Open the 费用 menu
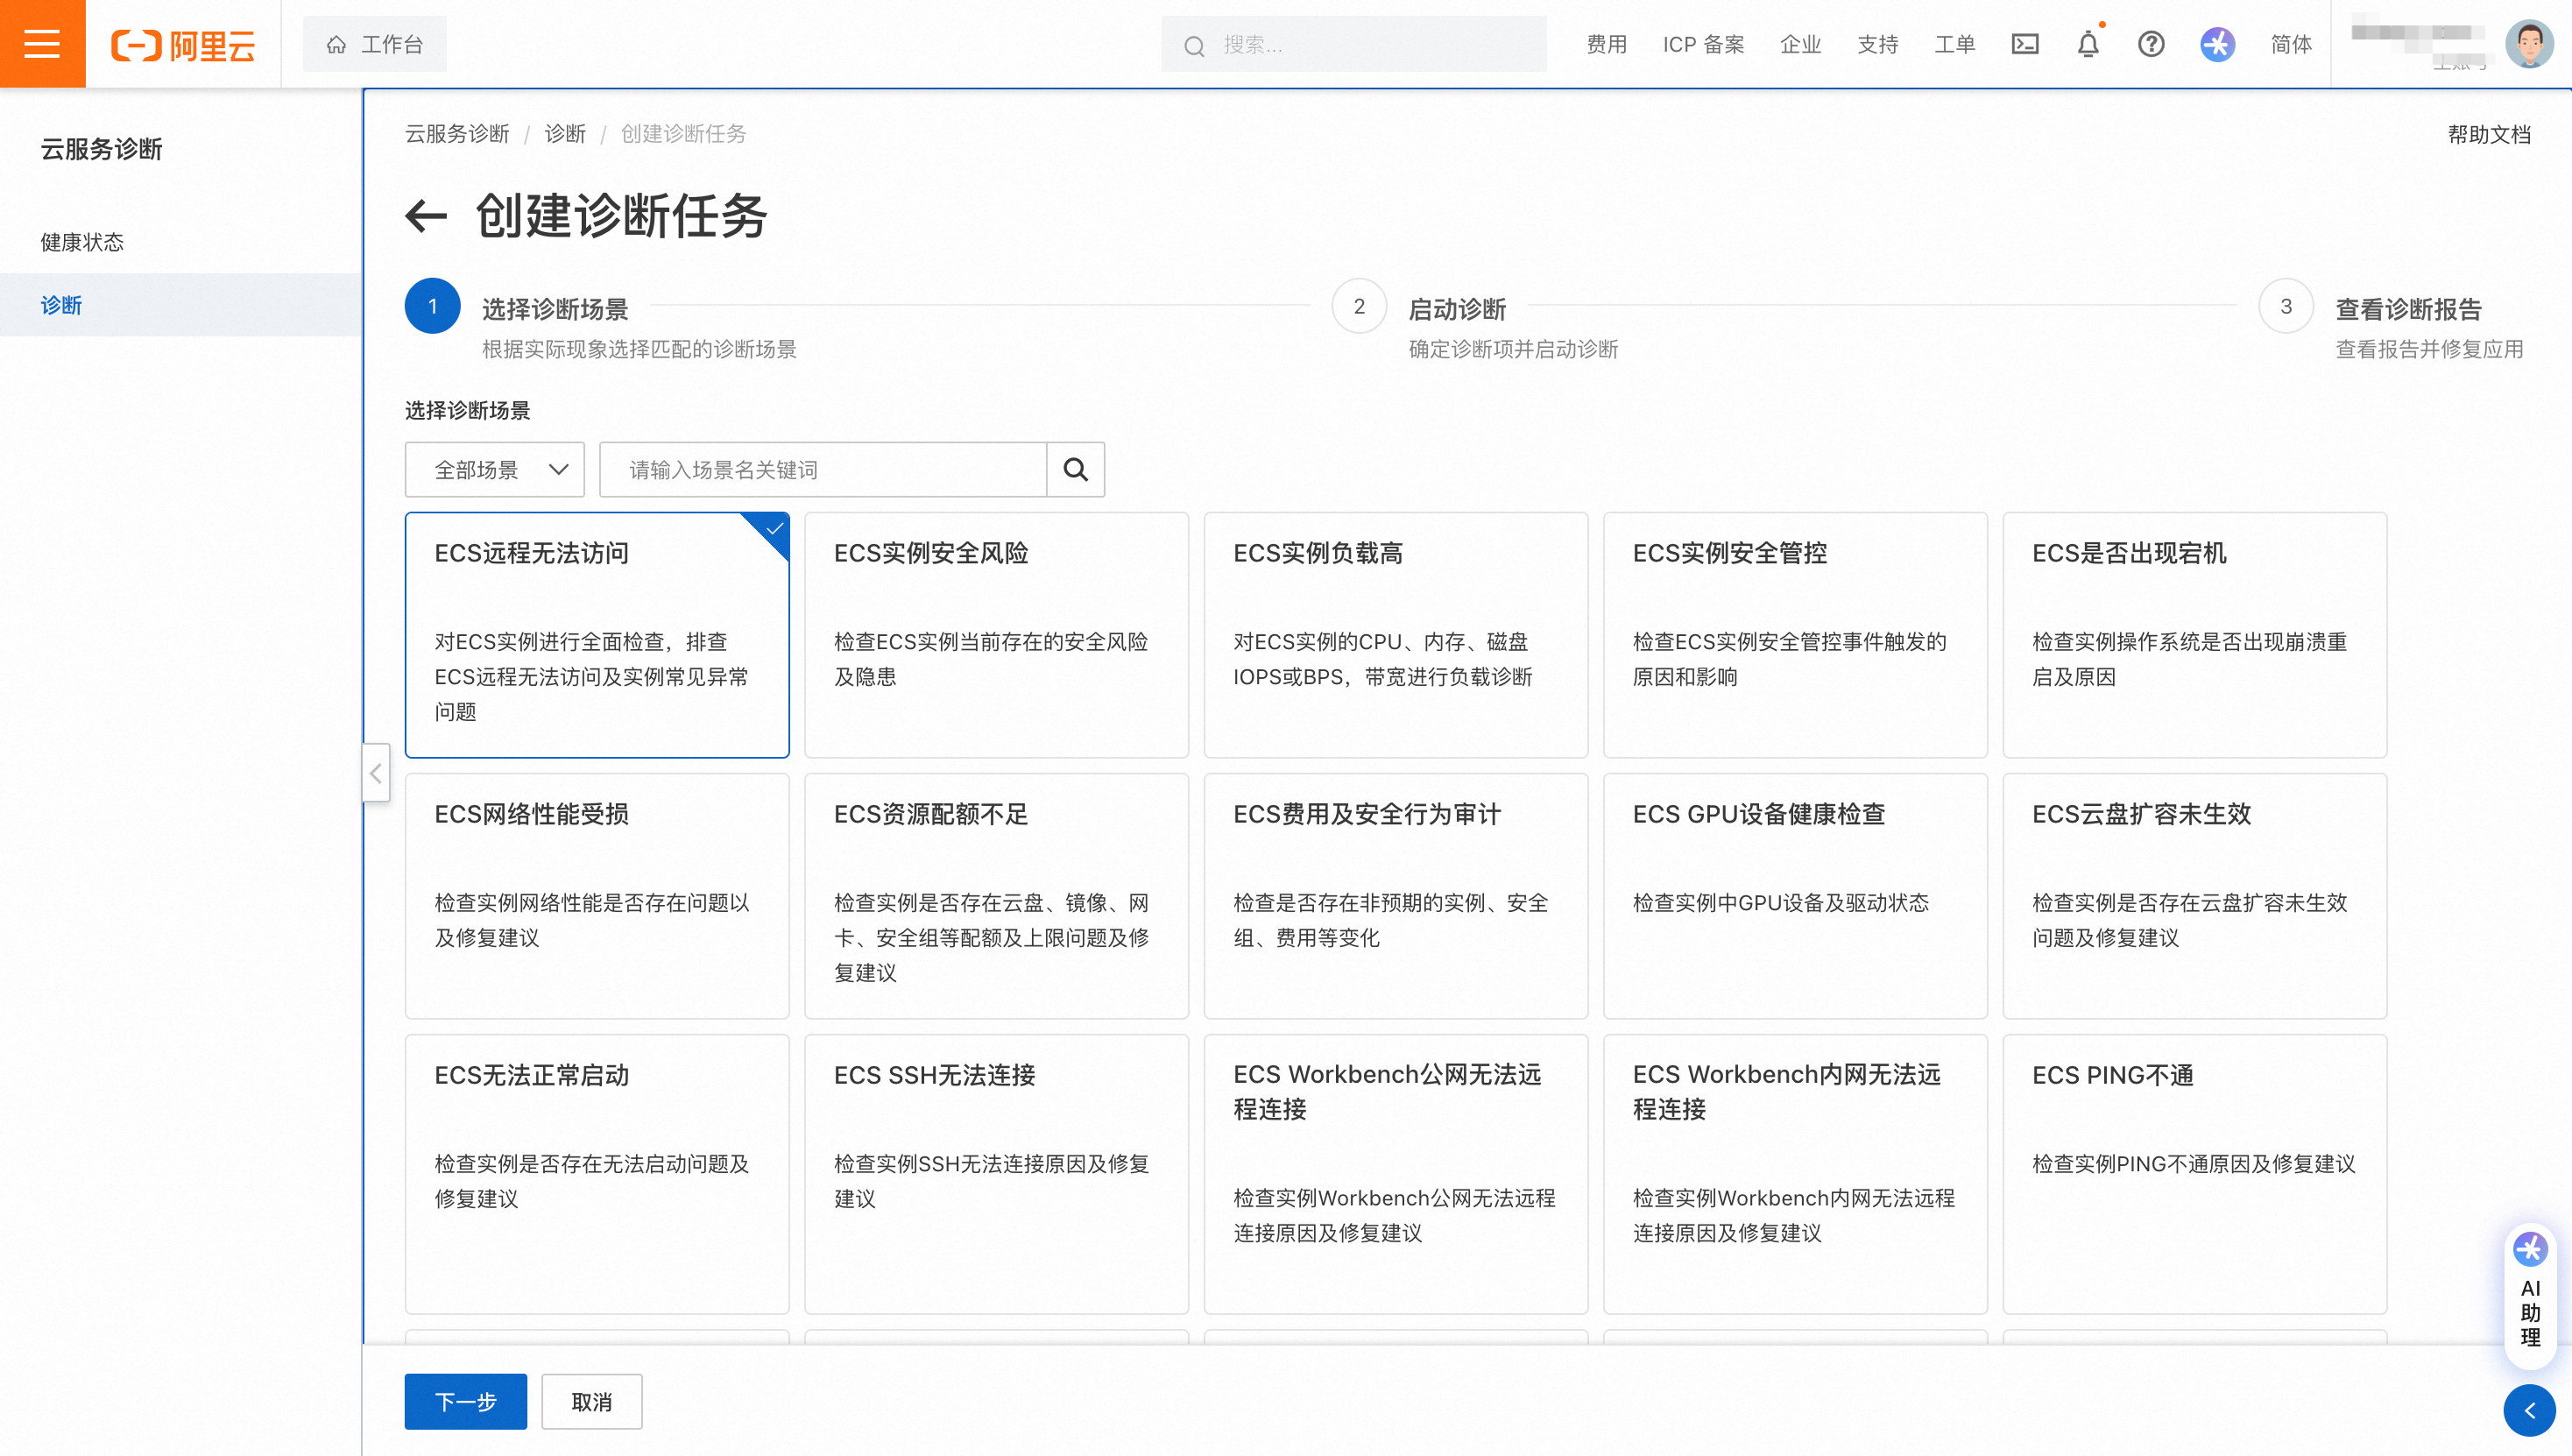The height and width of the screenshot is (1456, 2572). [1606, 45]
